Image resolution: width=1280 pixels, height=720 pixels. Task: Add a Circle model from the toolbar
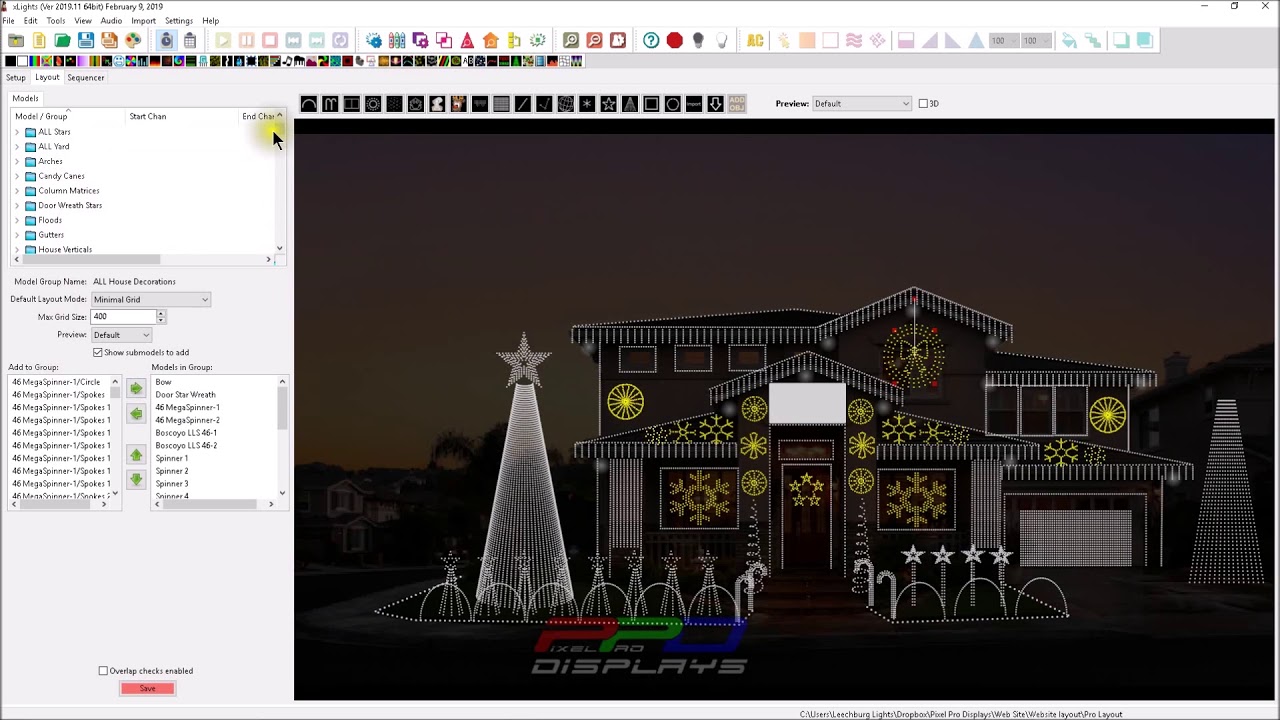(x=373, y=104)
